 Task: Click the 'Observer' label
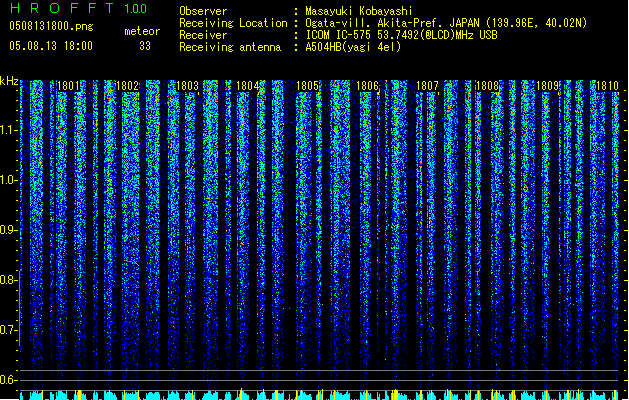point(203,11)
